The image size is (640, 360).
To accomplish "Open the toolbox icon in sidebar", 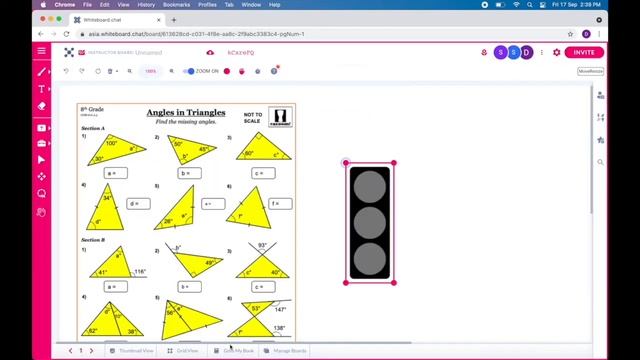I will click(42, 143).
